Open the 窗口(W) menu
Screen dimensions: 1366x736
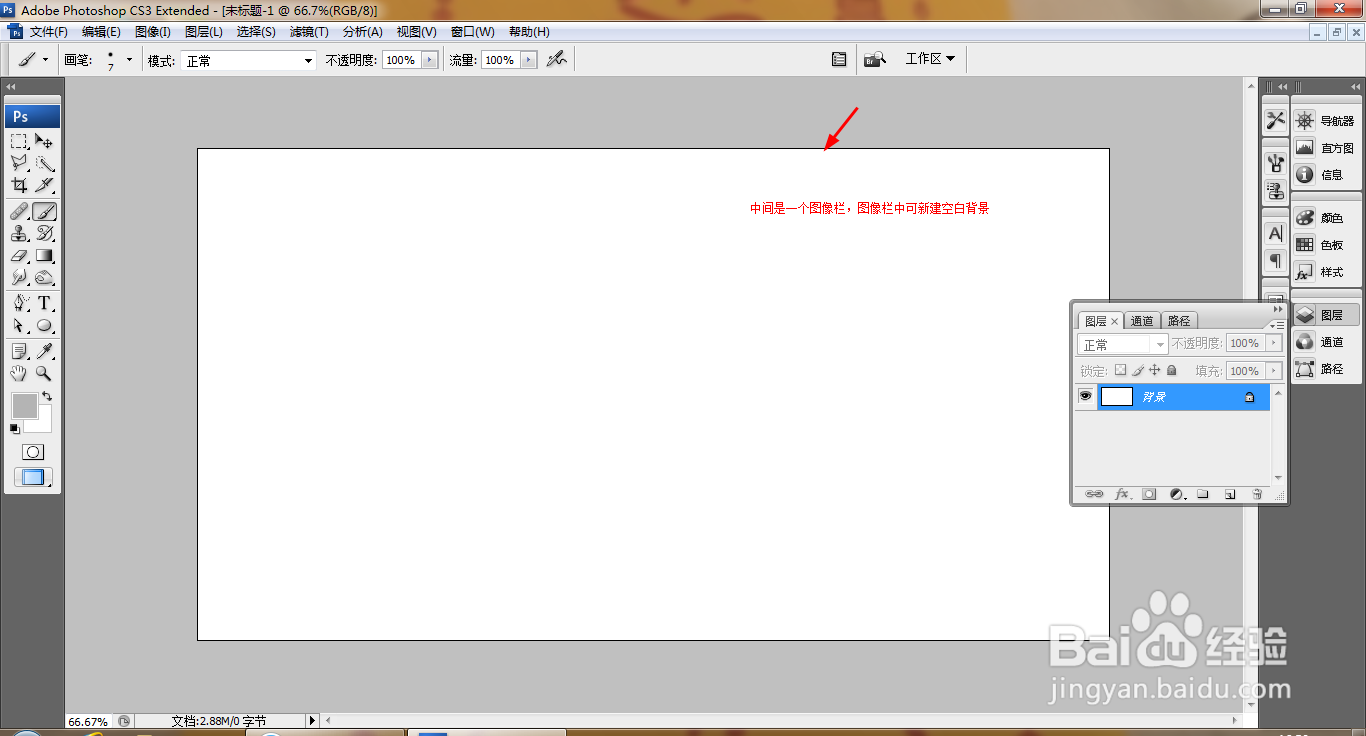[x=472, y=32]
